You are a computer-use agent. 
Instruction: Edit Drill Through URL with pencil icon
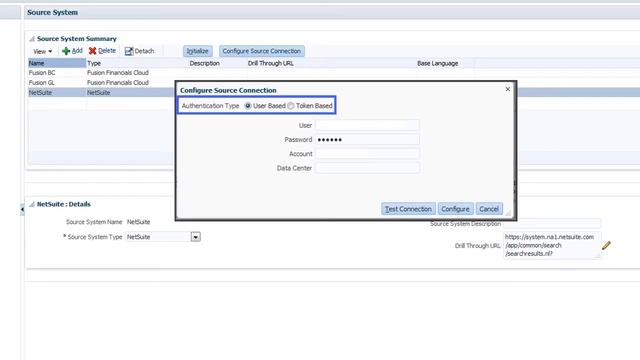pyautogui.click(x=606, y=245)
